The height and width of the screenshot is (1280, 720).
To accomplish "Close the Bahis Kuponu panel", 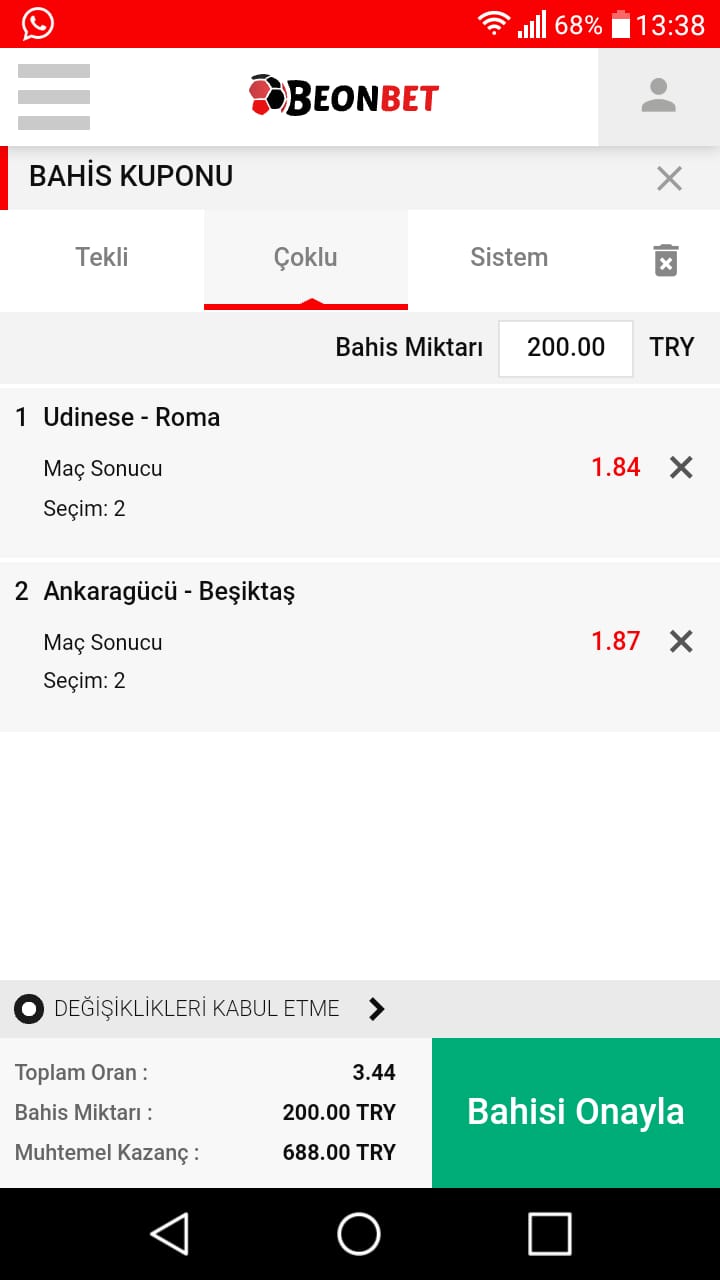I will click(669, 178).
